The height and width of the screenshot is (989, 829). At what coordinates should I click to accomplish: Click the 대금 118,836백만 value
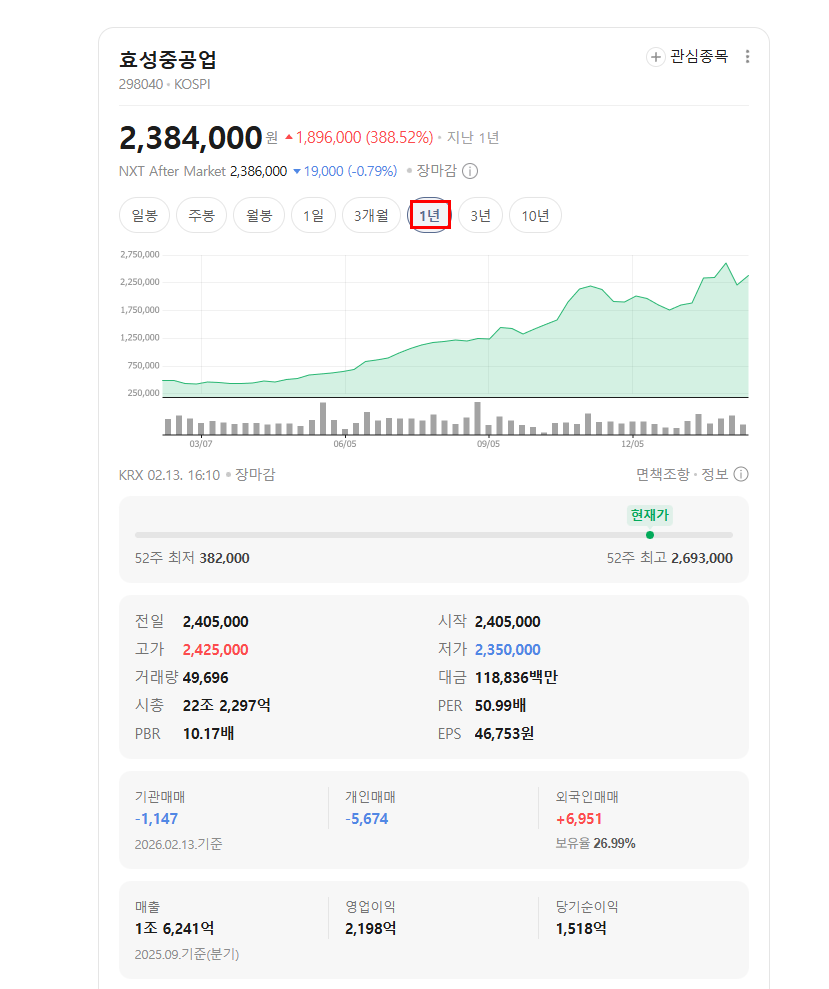[516, 678]
